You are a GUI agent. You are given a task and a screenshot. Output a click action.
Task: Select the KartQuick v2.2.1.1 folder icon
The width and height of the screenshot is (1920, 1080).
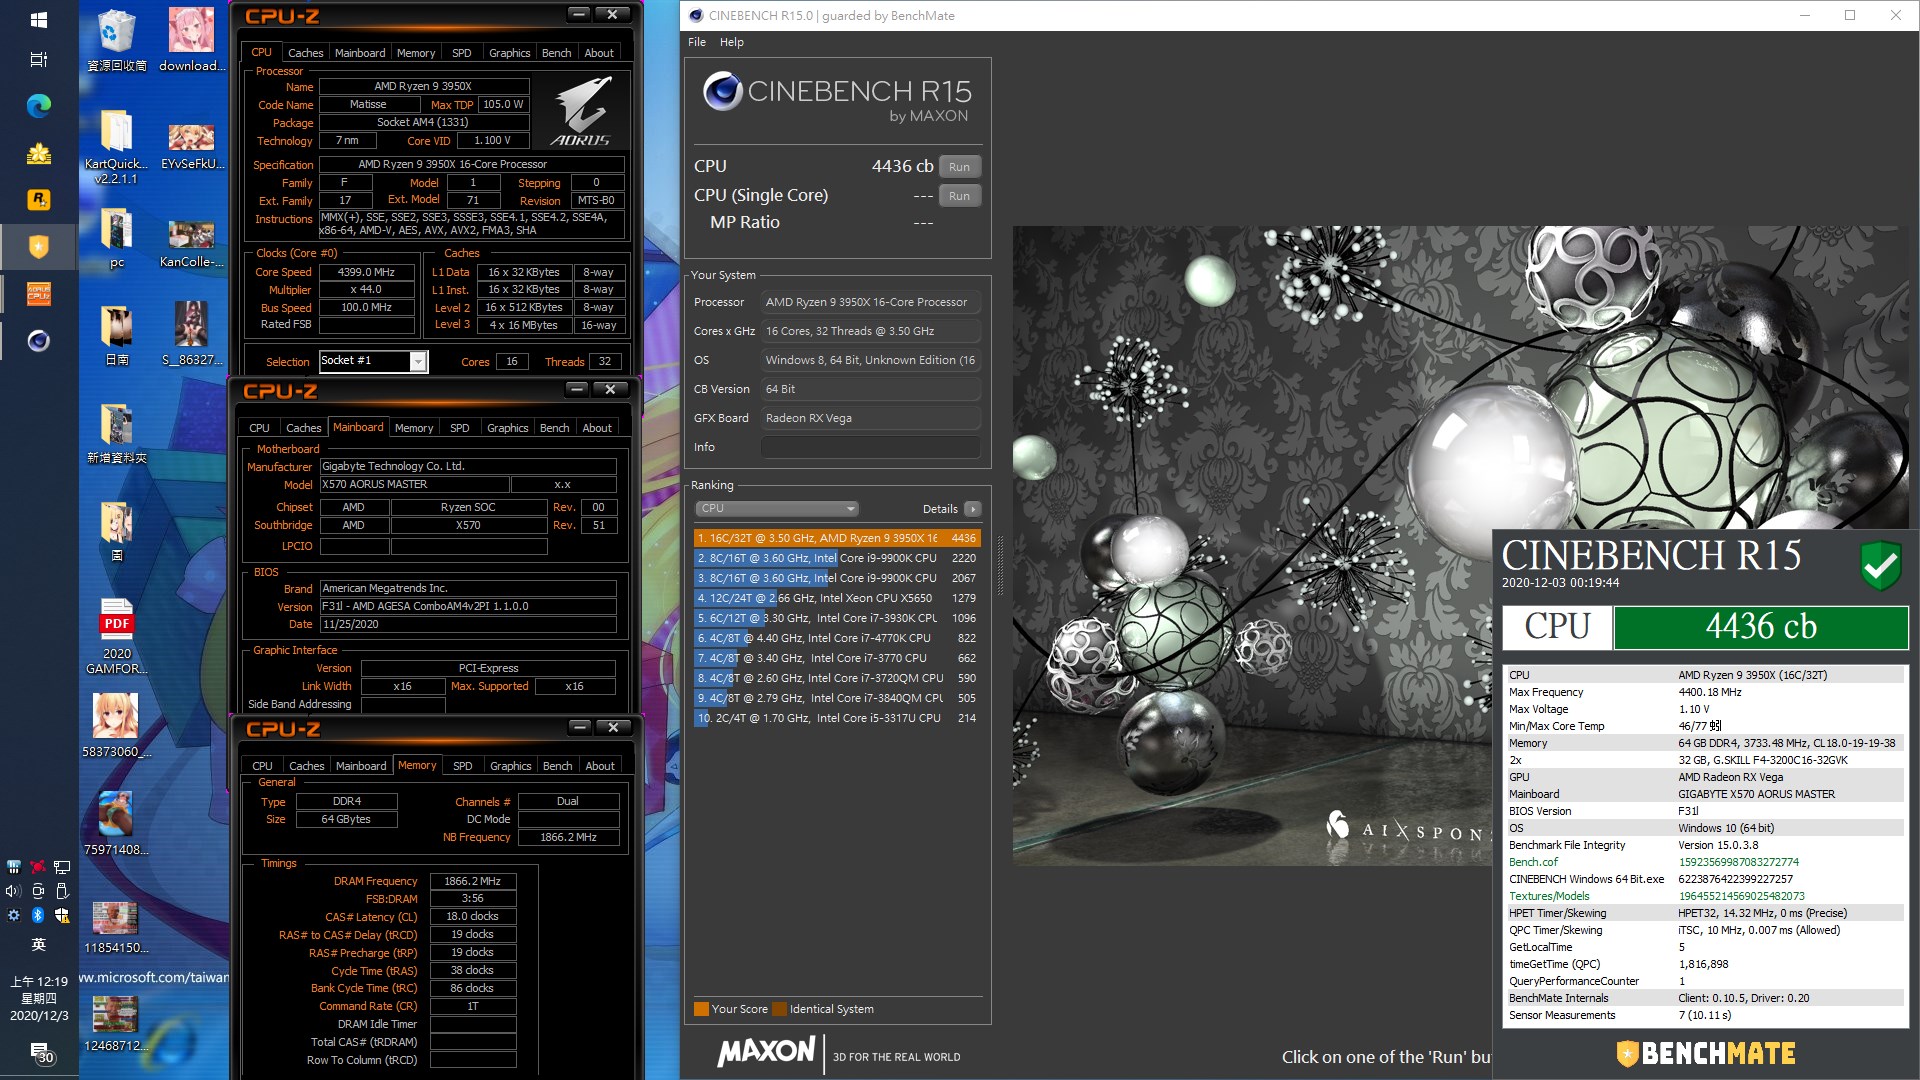pyautogui.click(x=117, y=147)
